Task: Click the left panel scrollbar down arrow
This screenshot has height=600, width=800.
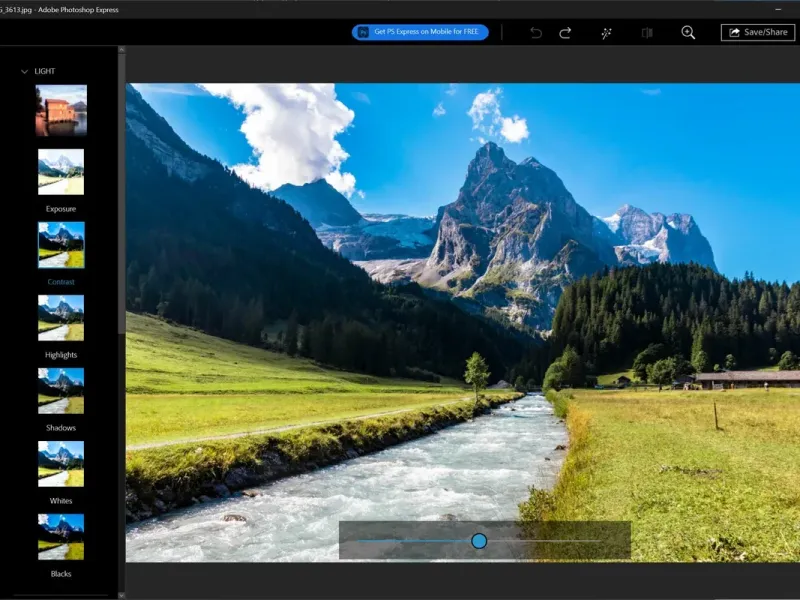Action: click(121, 595)
